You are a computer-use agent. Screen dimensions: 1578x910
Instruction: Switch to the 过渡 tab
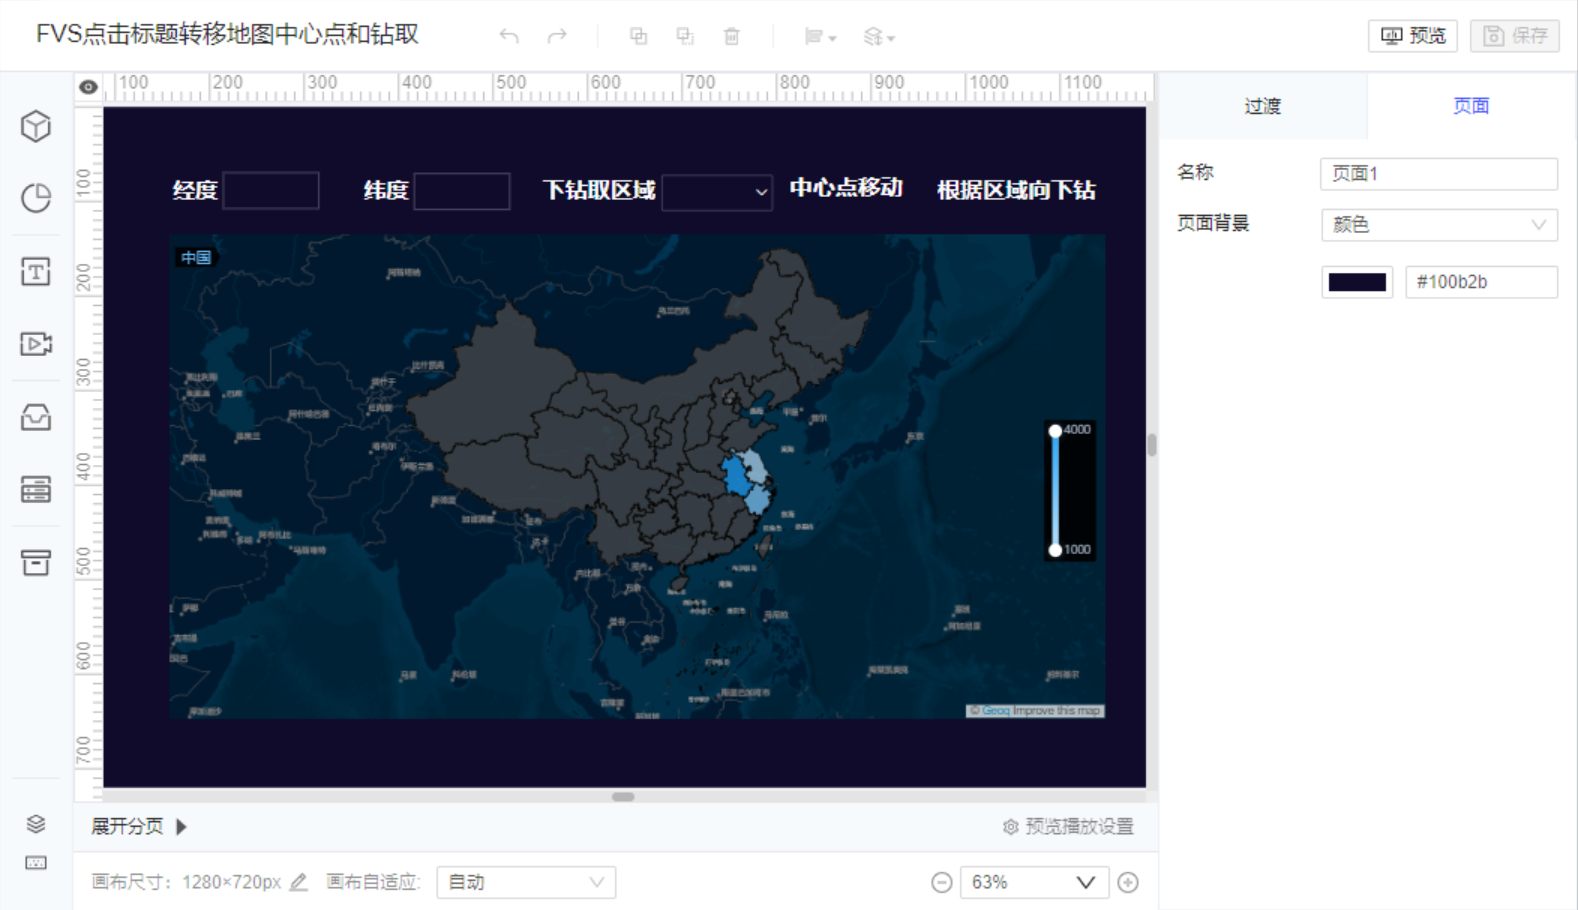pyautogui.click(x=1263, y=106)
